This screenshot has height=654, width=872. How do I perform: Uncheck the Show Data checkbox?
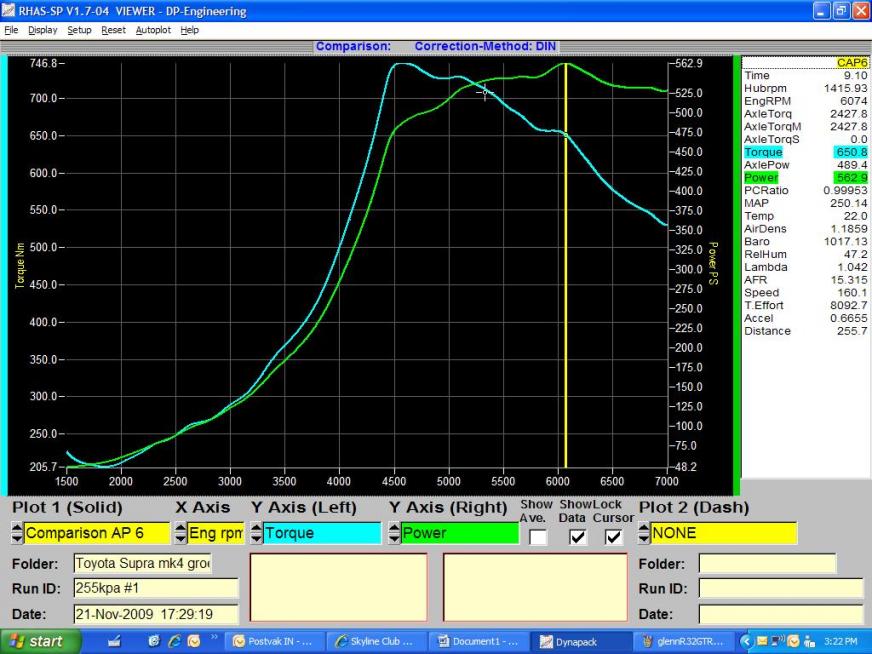576,537
